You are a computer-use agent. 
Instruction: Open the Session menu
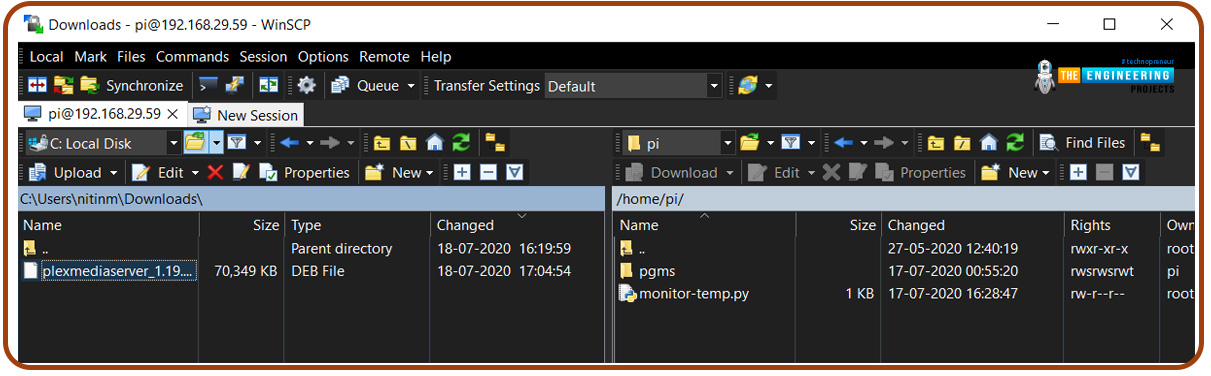pyautogui.click(x=263, y=57)
